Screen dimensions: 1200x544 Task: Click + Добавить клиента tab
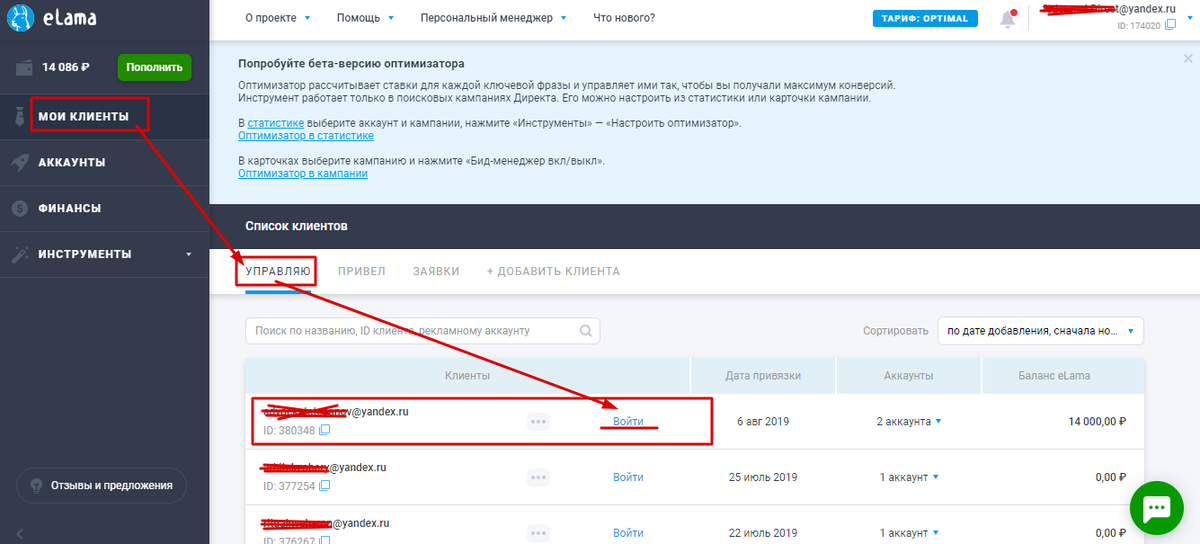pos(553,271)
